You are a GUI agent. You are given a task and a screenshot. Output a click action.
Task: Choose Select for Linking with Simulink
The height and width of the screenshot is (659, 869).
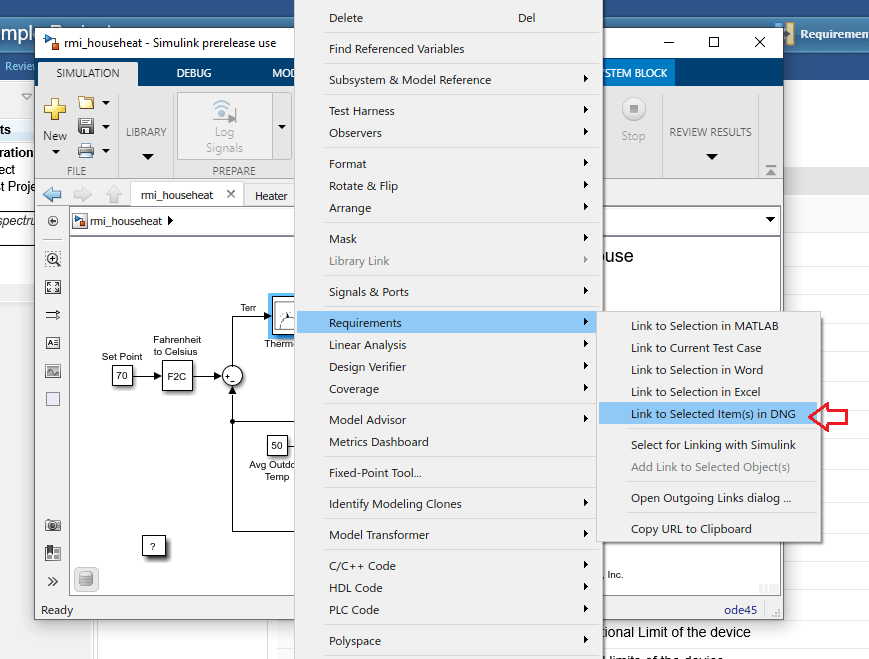pos(708,445)
